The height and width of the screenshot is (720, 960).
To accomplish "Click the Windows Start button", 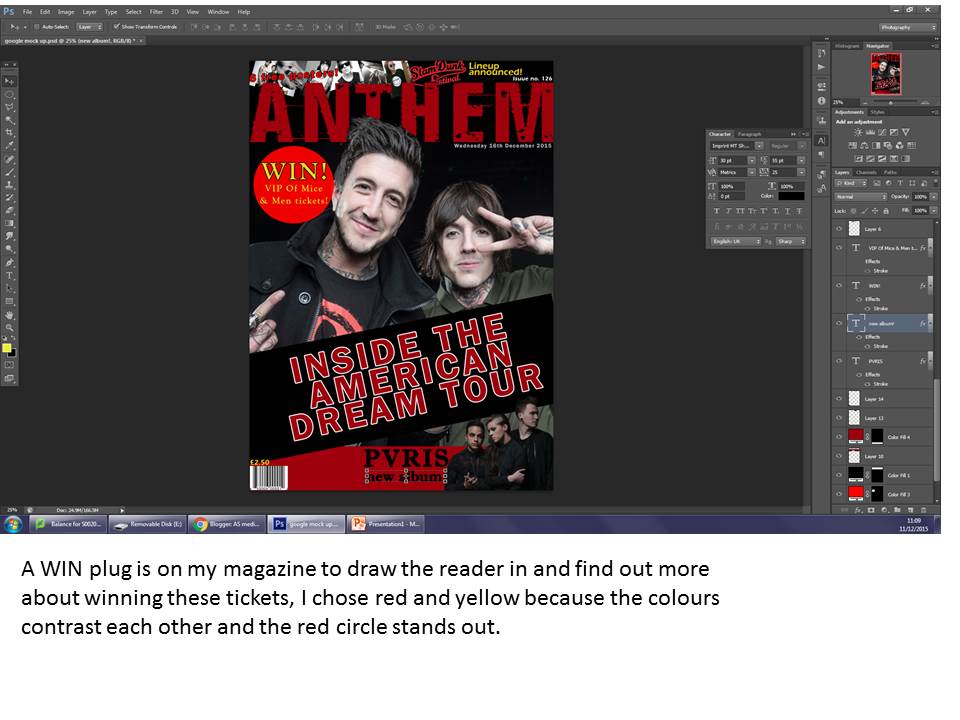I will [x=13, y=525].
